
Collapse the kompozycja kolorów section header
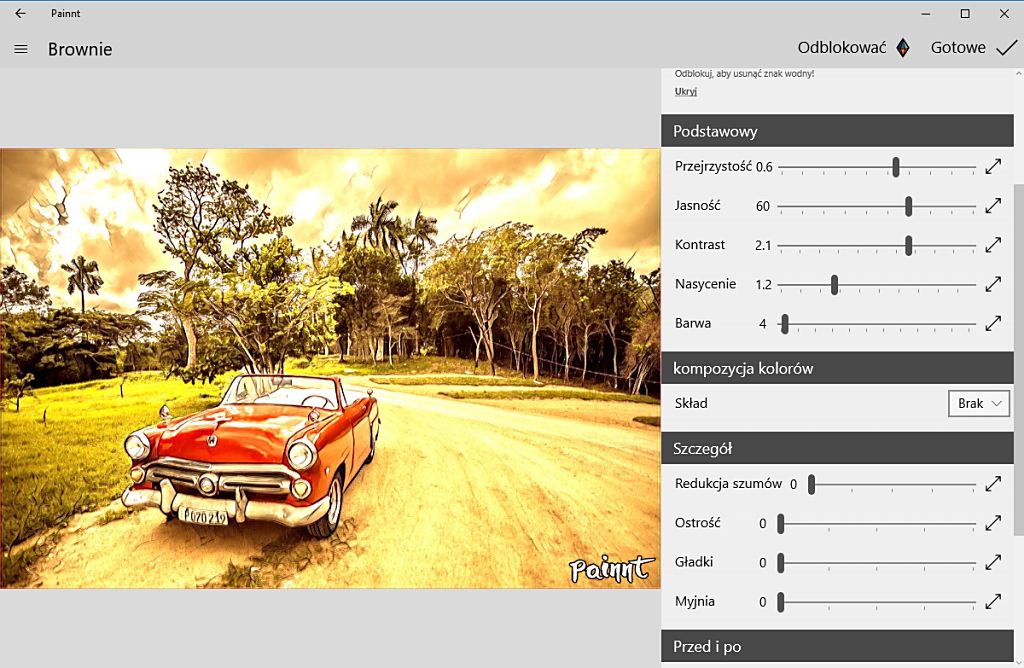pos(837,368)
